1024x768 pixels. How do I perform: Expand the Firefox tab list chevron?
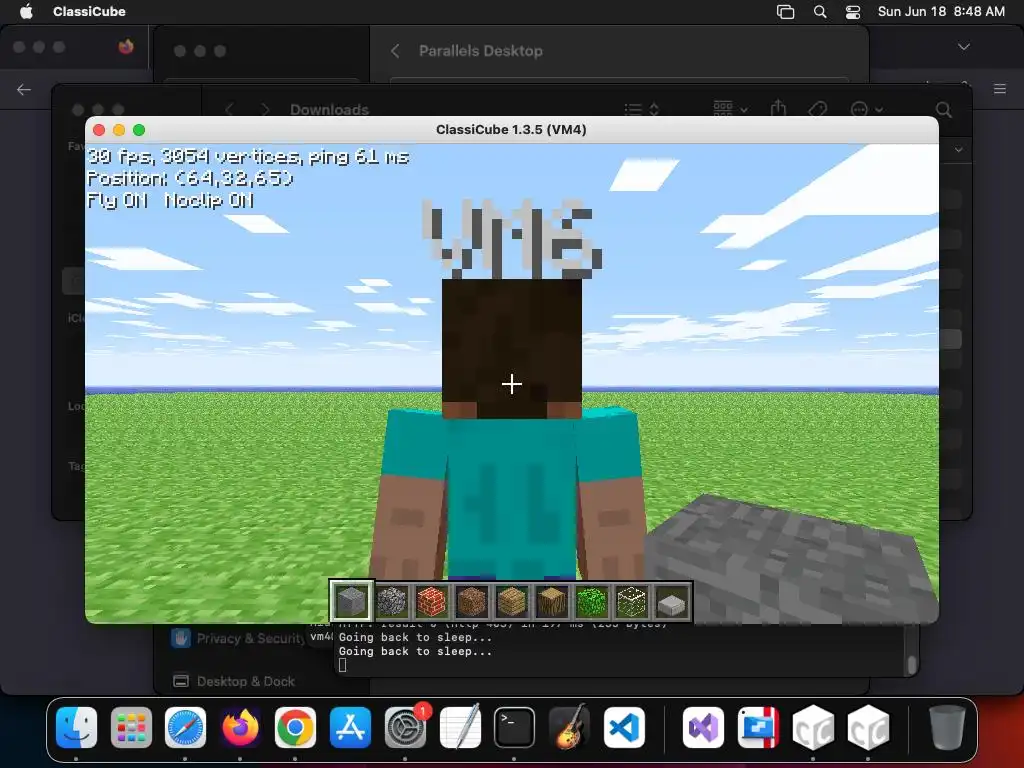964,47
